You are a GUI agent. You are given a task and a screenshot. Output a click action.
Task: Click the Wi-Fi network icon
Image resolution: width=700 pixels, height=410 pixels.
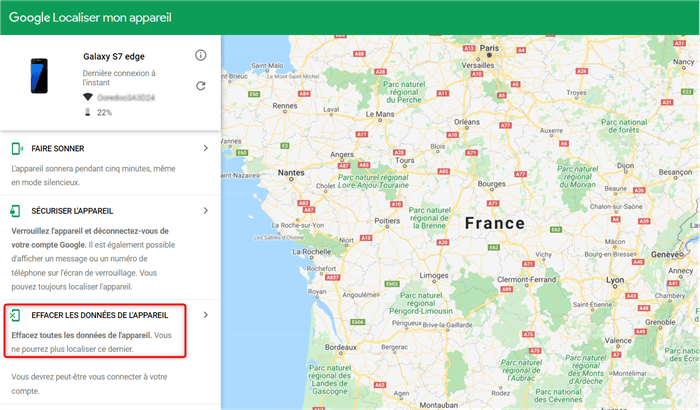click(x=88, y=97)
